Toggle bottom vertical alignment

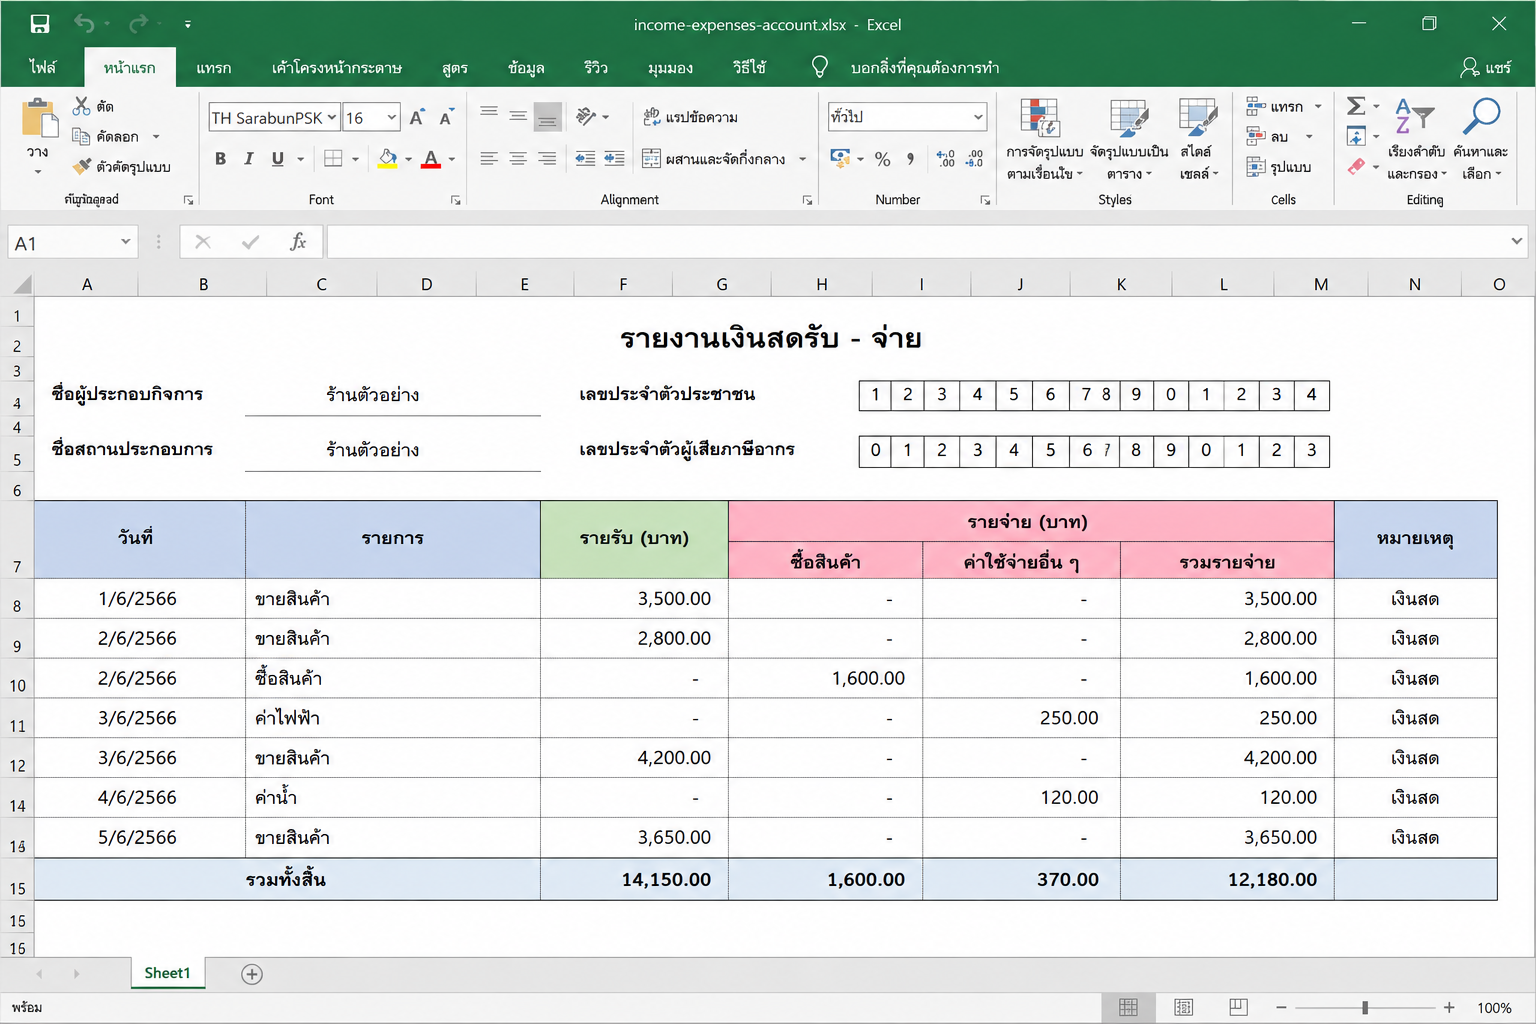(547, 116)
